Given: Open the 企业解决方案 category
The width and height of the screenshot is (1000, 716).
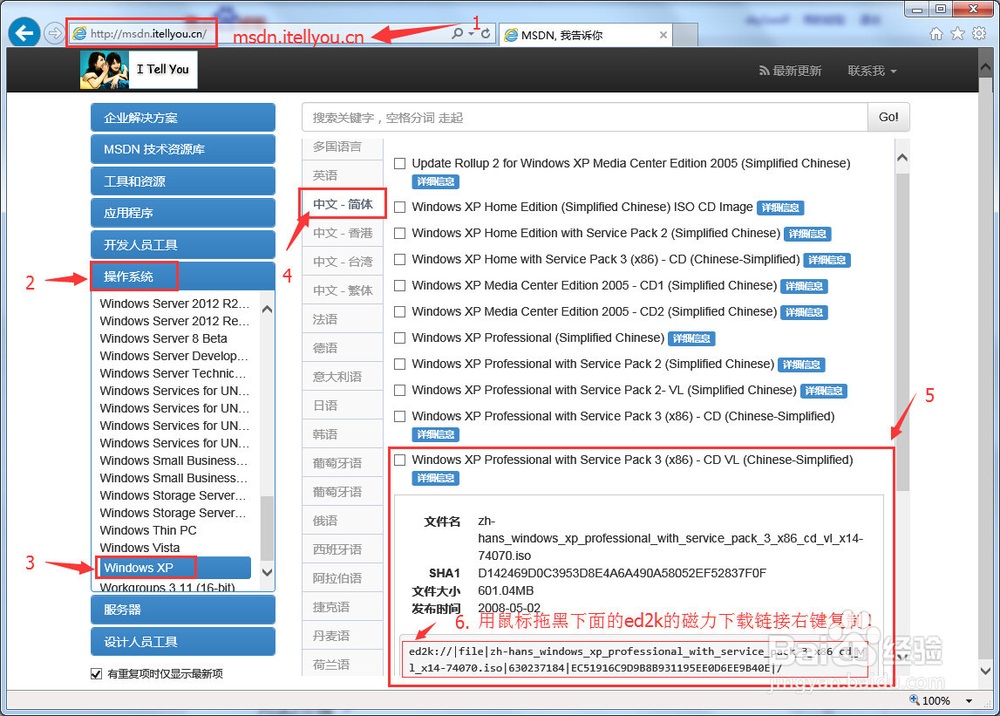Looking at the screenshot, I should 182,118.
